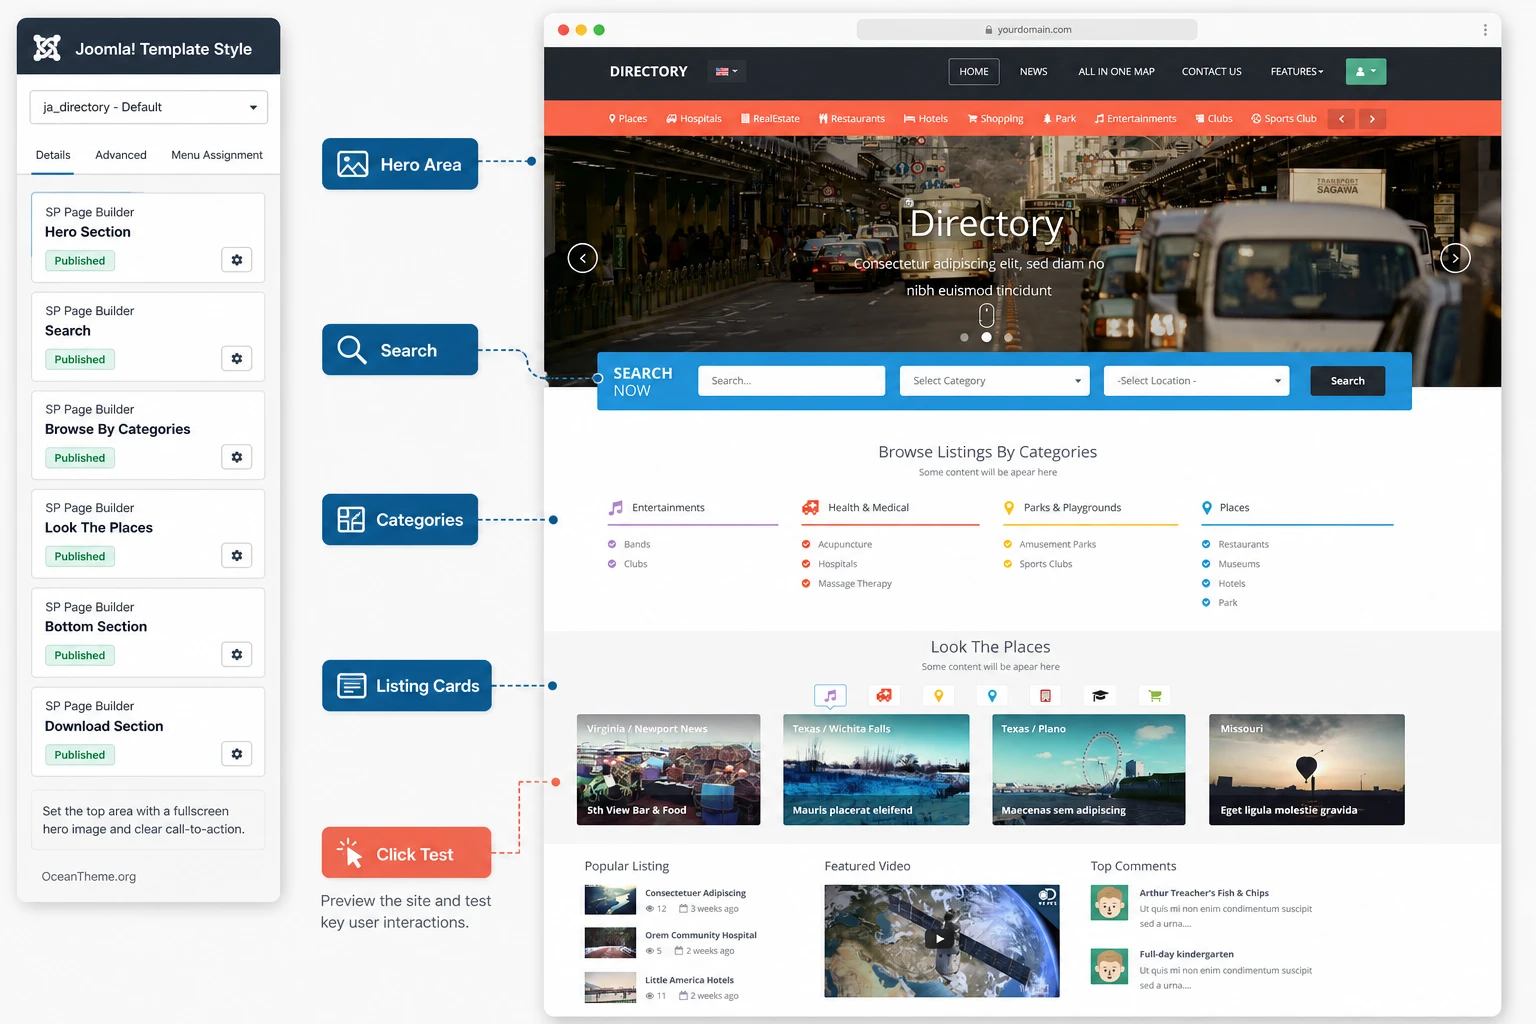Open settings gear for Search module
The image size is (1536, 1024).
pyautogui.click(x=237, y=358)
